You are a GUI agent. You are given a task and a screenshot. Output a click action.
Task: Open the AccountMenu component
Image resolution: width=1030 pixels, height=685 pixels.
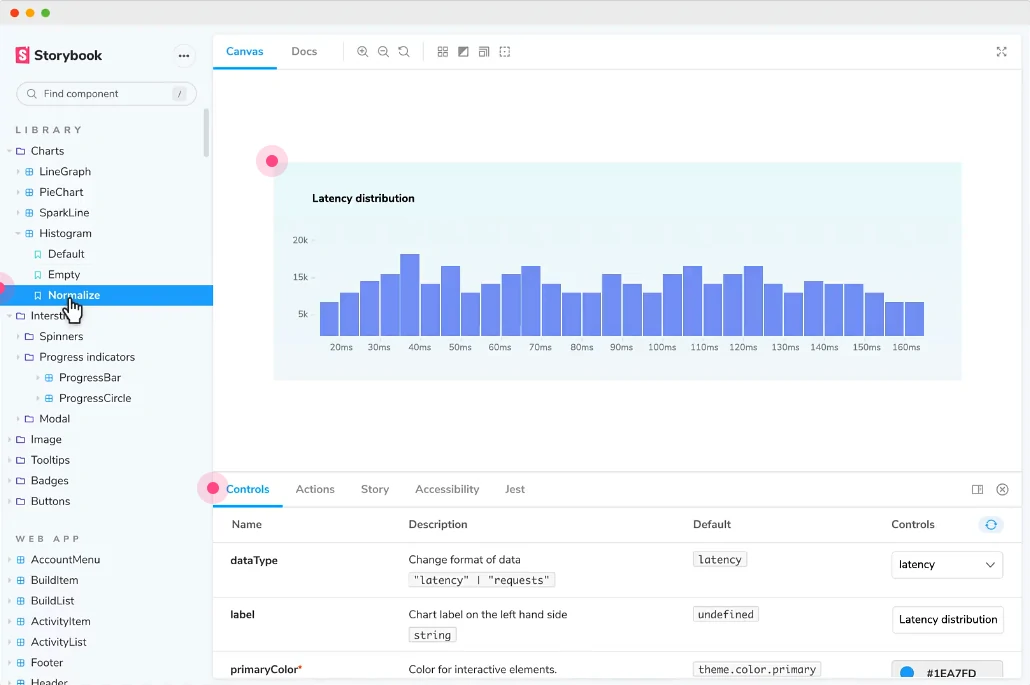point(65,560)
